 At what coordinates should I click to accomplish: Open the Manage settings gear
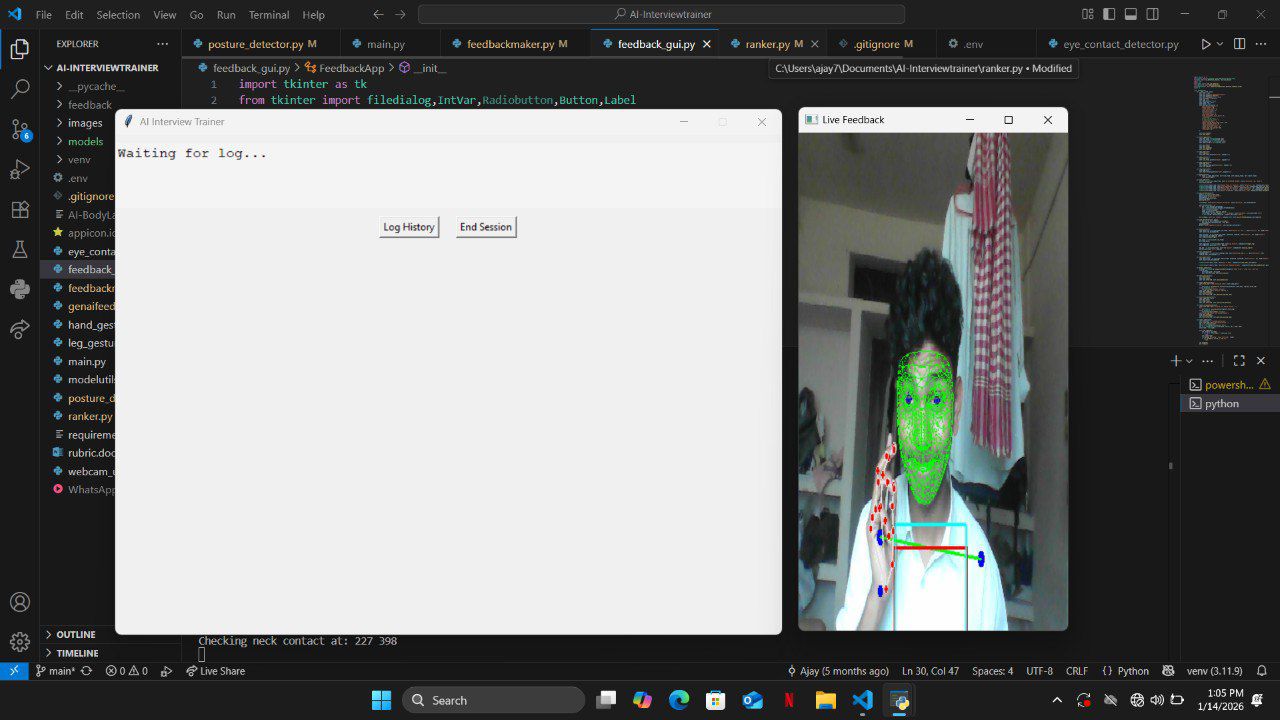tap(20, 641)
